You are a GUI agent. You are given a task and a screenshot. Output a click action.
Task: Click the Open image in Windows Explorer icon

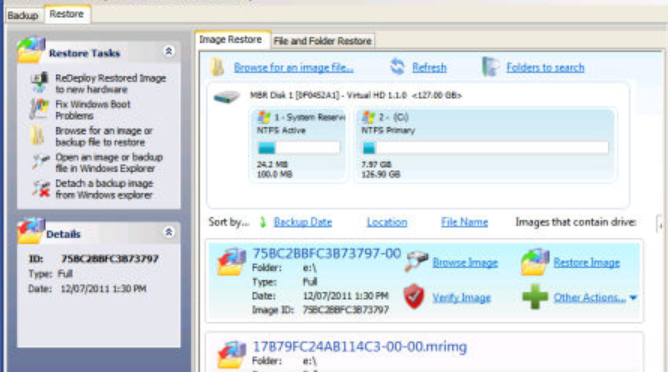[40, 162]
